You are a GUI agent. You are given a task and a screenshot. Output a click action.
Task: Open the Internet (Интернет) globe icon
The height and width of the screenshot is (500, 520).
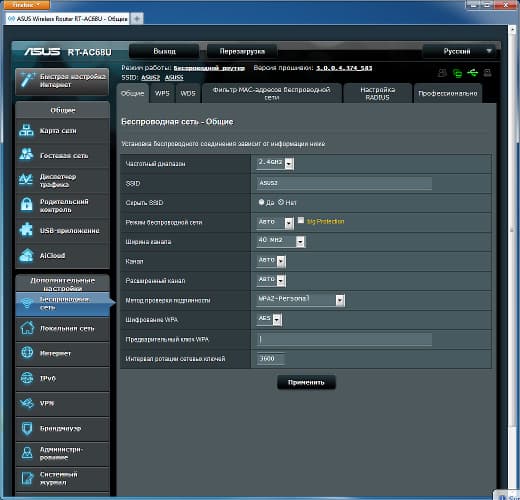click(x=27, y=353)
